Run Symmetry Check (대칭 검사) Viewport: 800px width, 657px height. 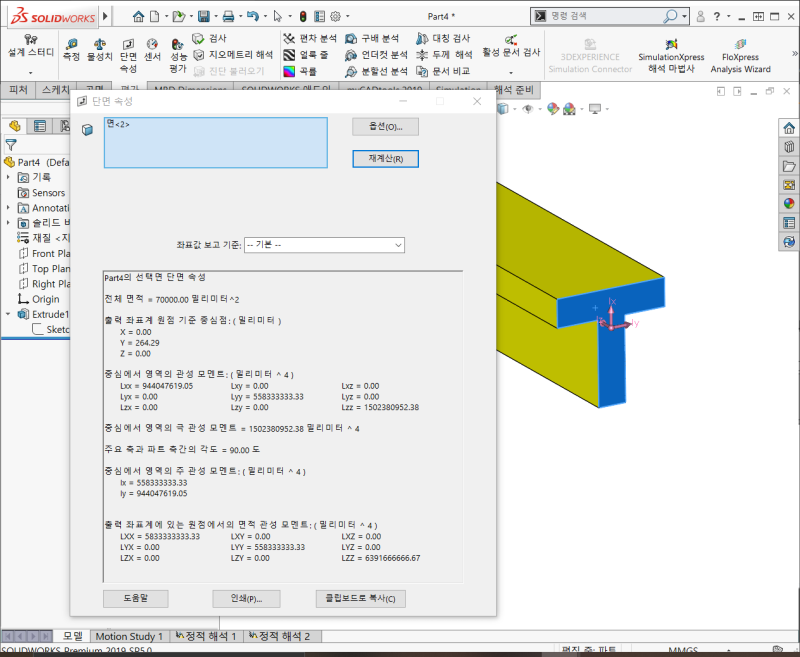(443, 38)
